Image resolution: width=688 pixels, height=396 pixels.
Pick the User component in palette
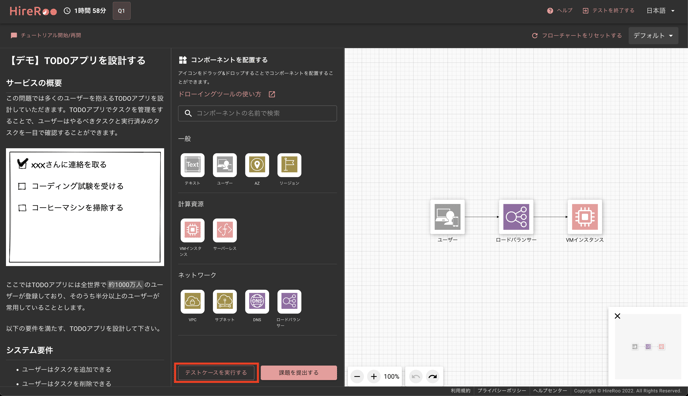[225, 165]
